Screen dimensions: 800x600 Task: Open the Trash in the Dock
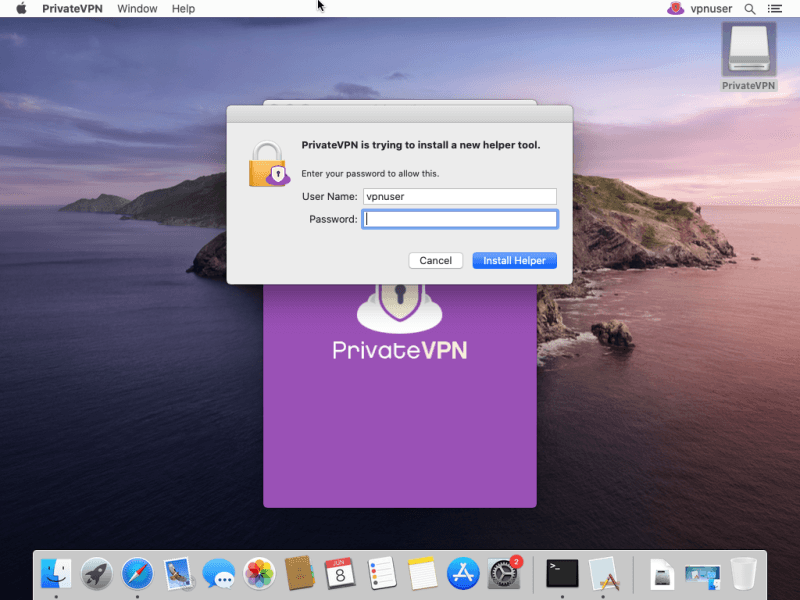(744, 573)
